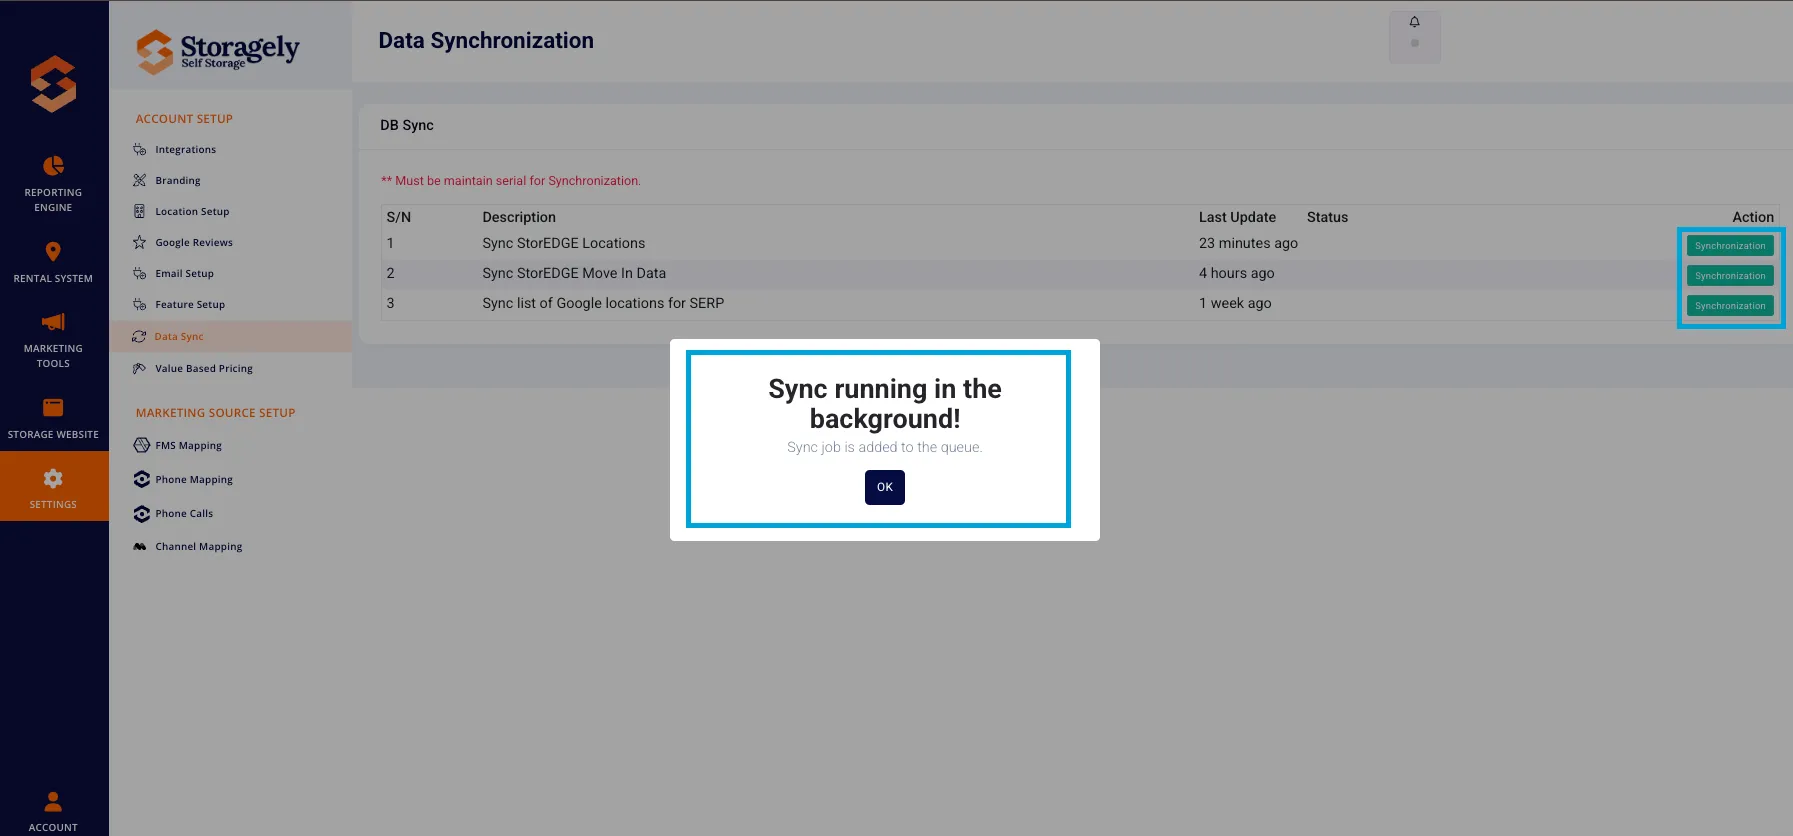1793x836 pixels.
Task: Open Reporting Engine pie chart icon
Action: tap(53, 165)
